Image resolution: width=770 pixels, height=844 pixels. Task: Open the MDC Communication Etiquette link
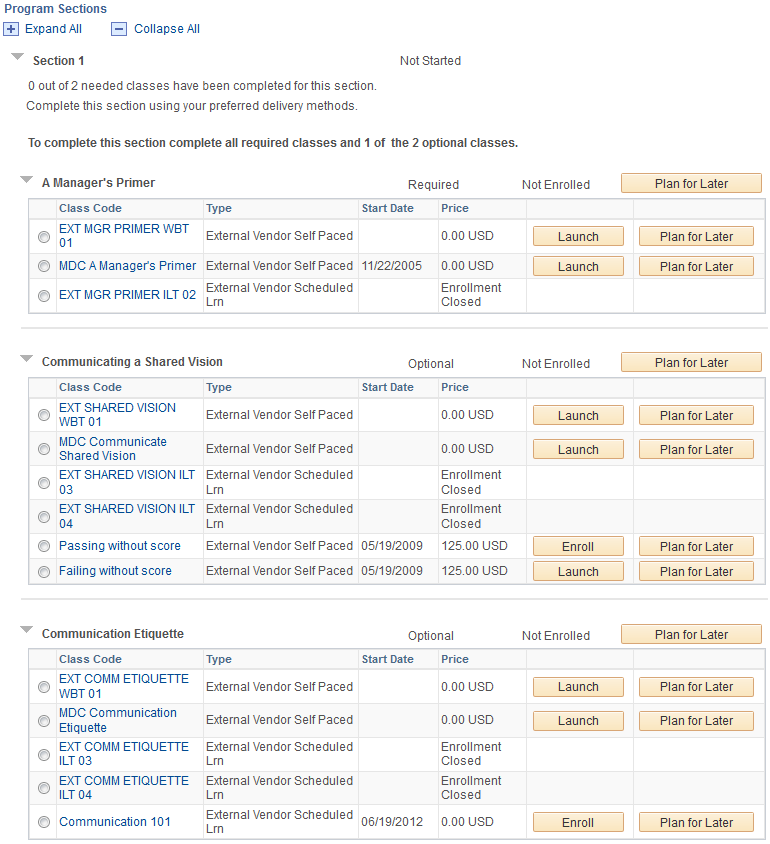pyautogui.click(x=118, y=720)
